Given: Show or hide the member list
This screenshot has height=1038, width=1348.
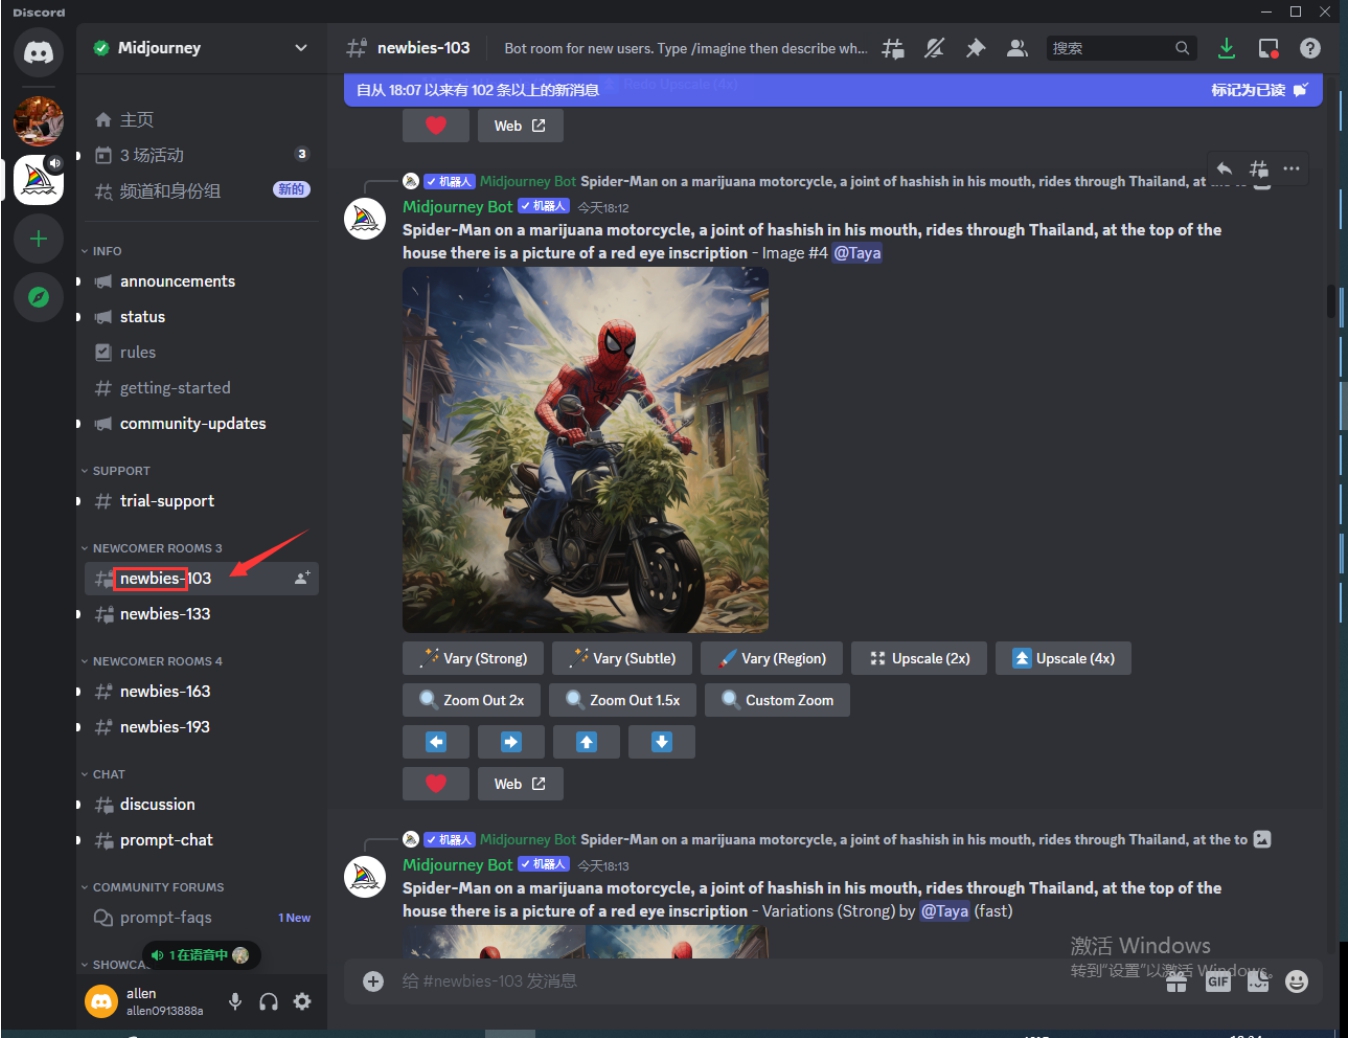Looking at the screenshot, I should pos(1017,48).
